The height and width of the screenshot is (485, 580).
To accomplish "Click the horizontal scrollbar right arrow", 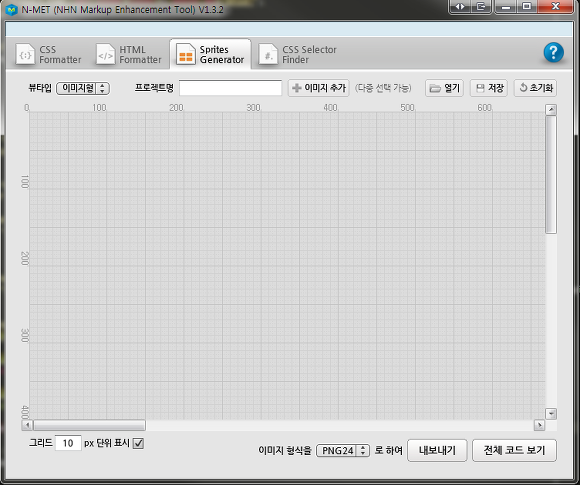I will click(539, 425).
